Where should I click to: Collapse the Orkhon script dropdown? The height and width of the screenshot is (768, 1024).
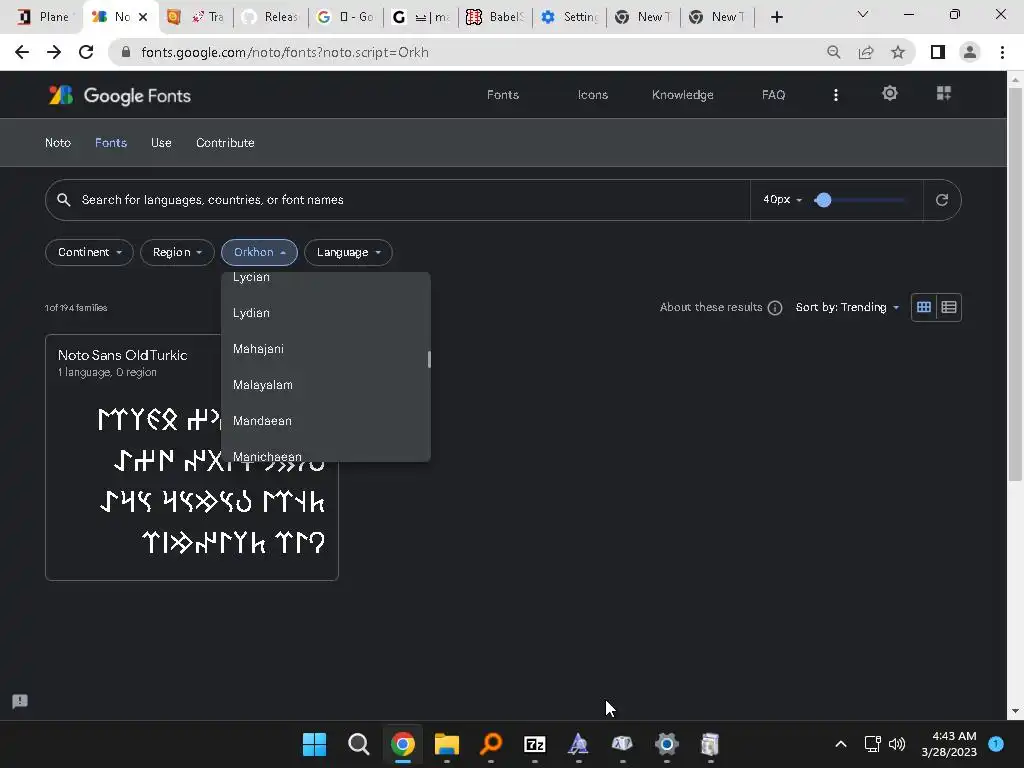coord(259,252)
